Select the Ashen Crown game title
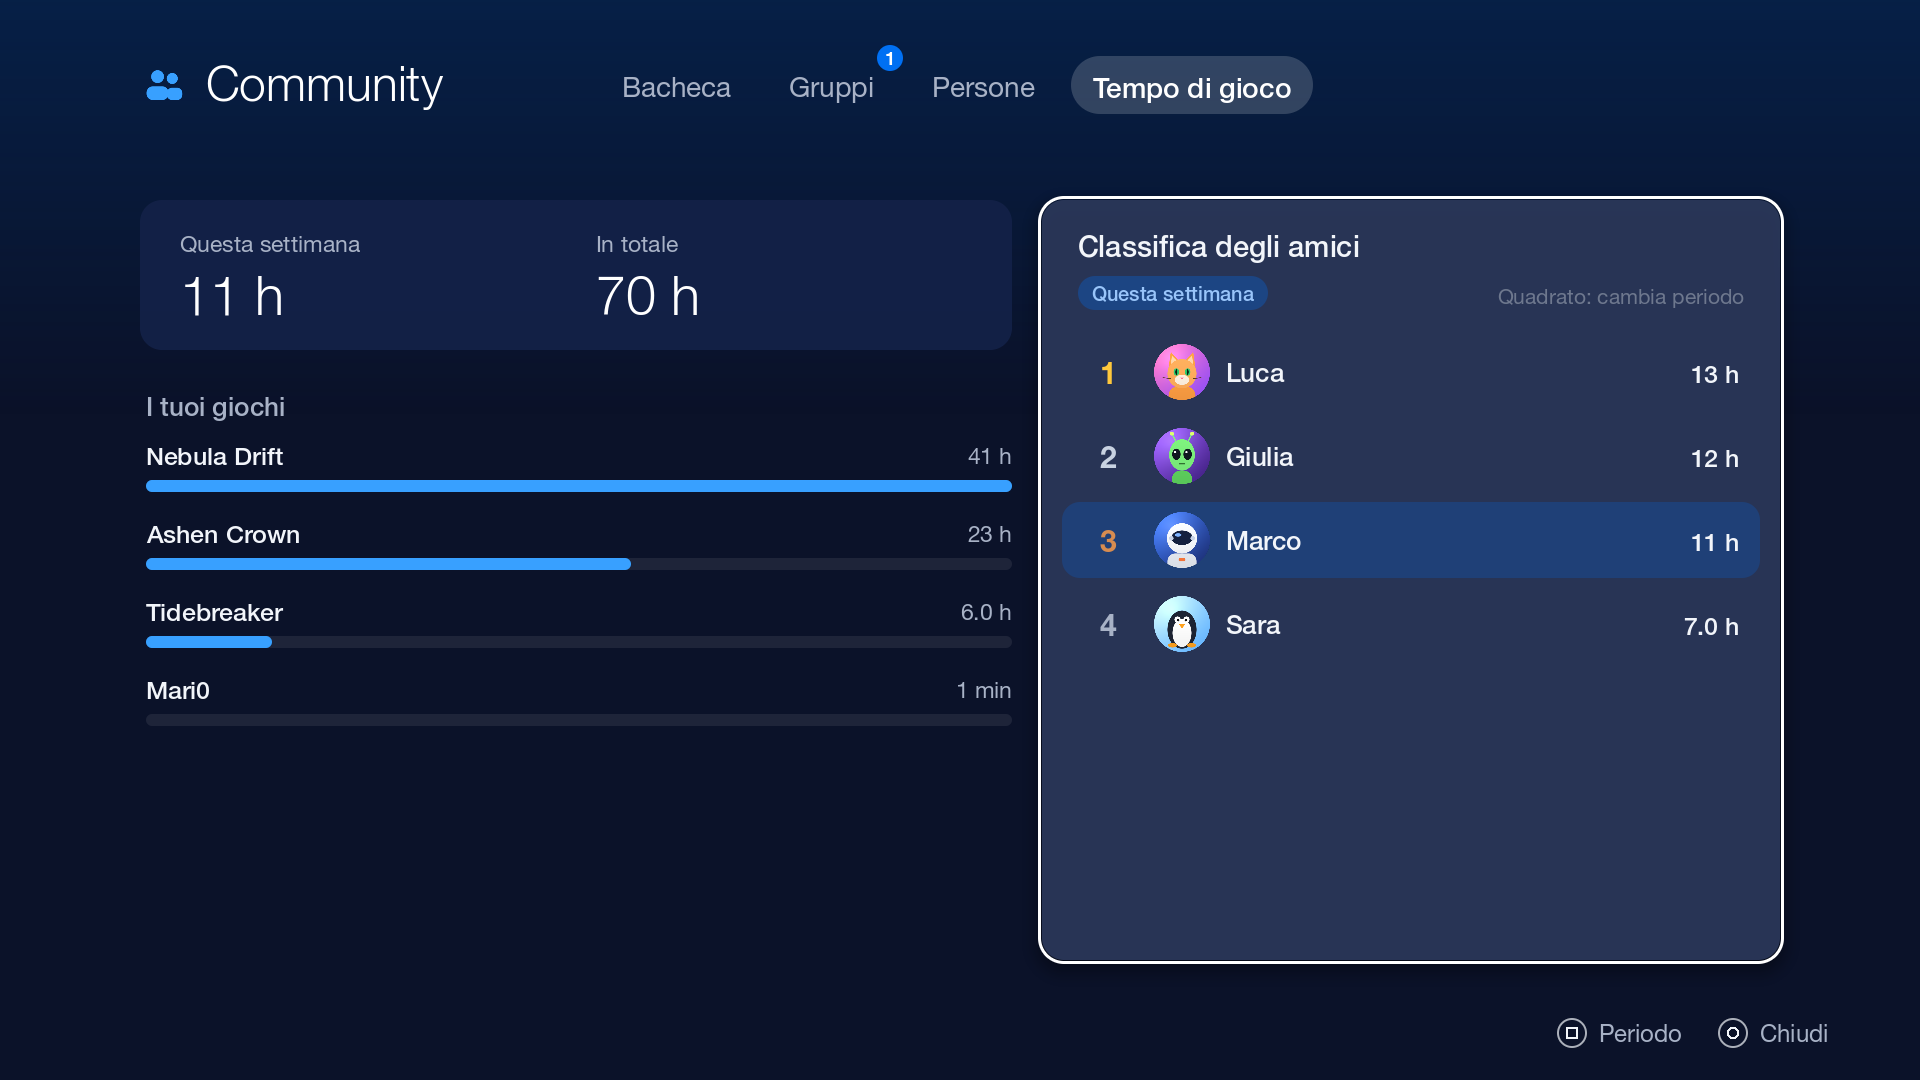Viewport: 1920px width, 1080px height. pos(223,535)
